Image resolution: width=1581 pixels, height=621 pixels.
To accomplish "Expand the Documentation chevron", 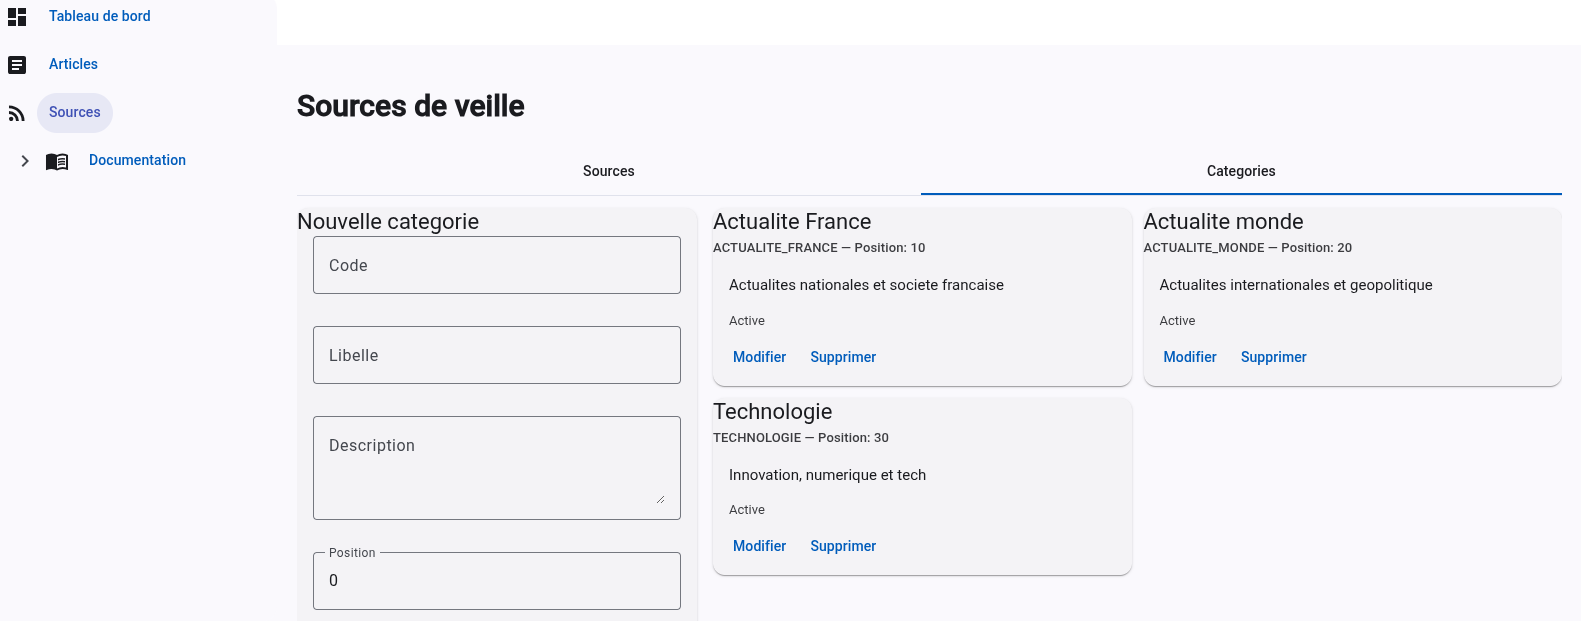I will pyautogui.click(x=25, y=161).
